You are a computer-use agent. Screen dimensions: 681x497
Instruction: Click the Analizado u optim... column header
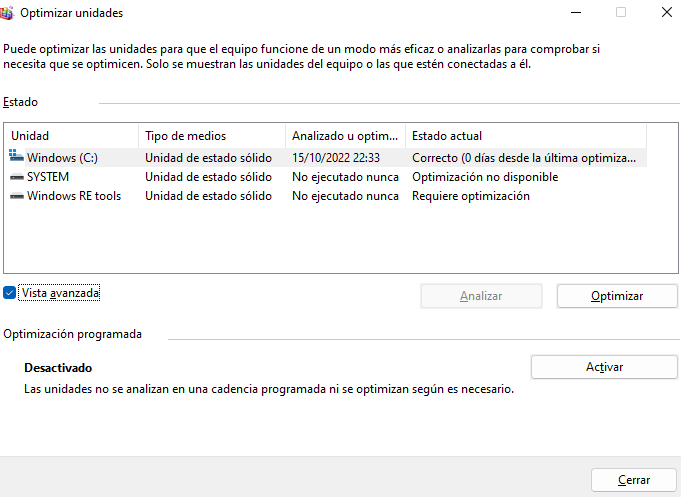[x=346, y=136]
